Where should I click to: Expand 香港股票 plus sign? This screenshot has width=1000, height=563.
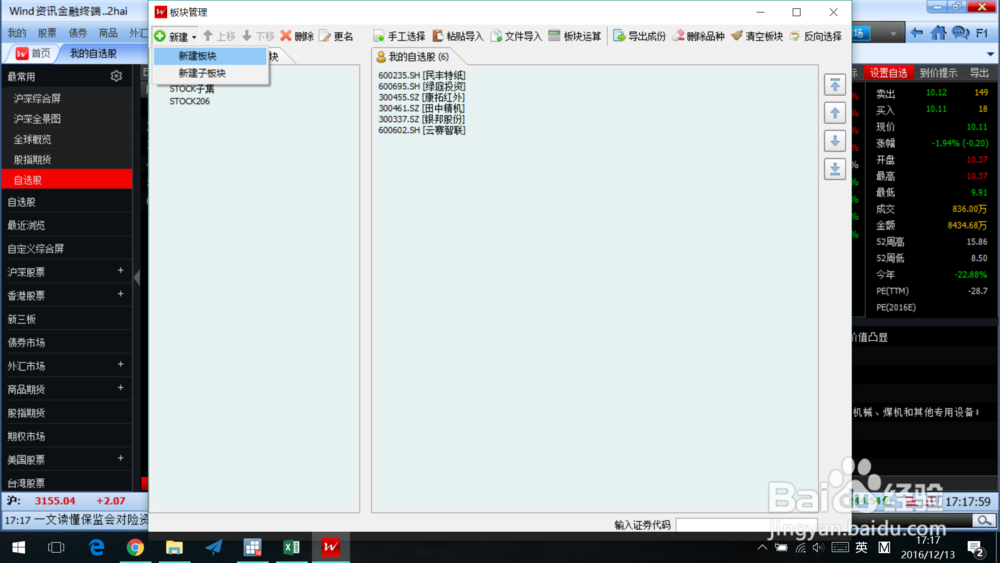[x=121, y=295]
